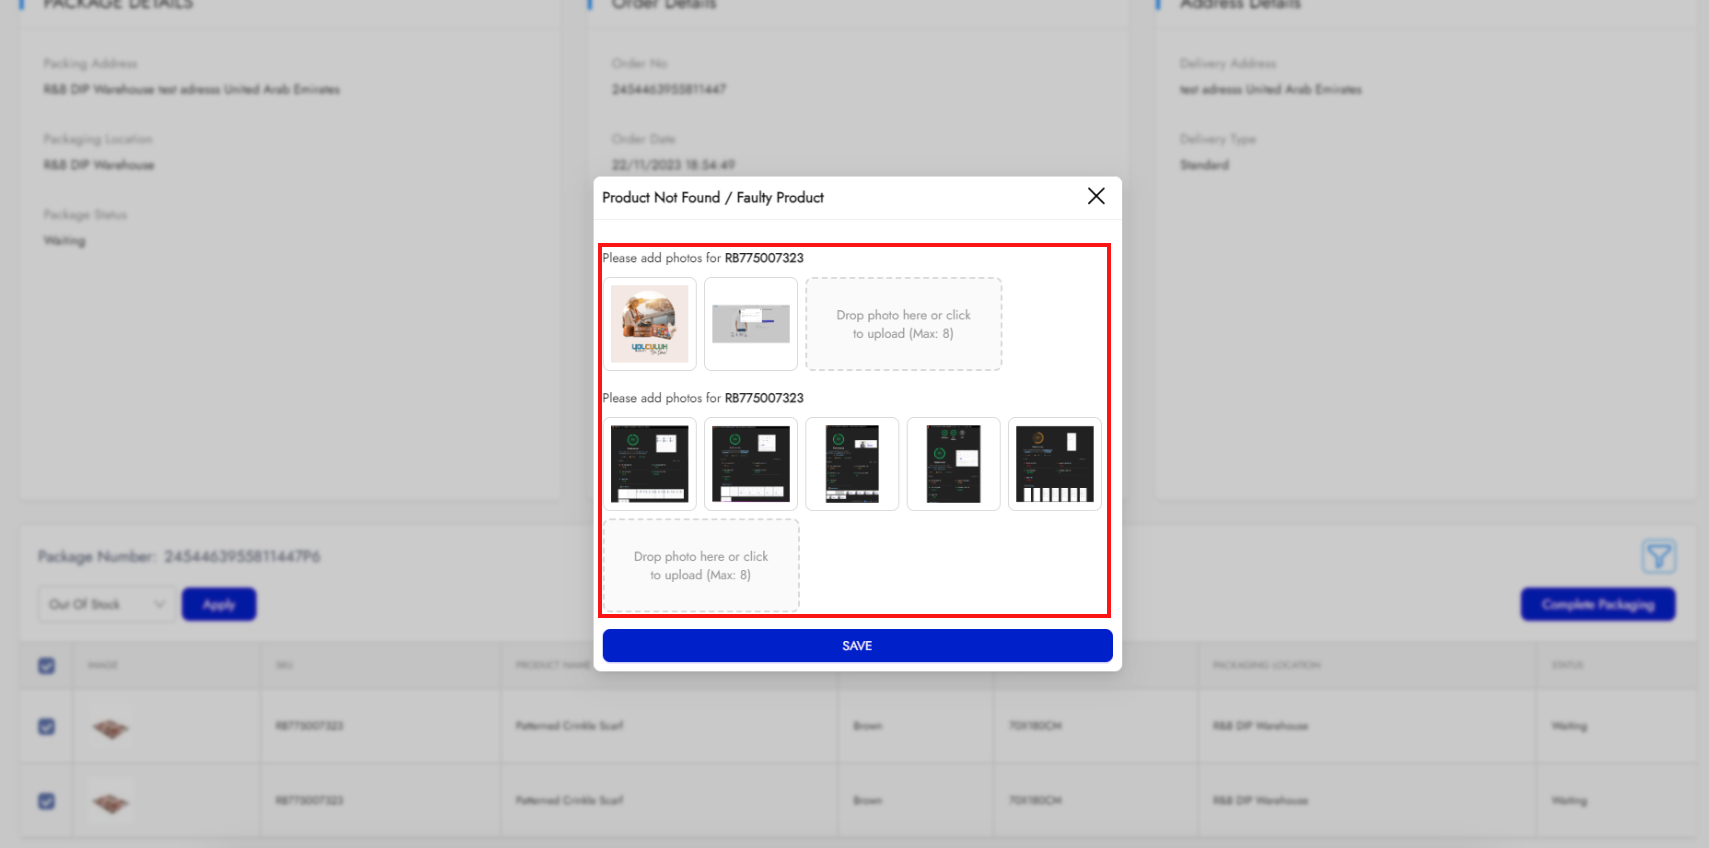Screen dimensions: 1709x848
Task: Click the Apply button
Action: [219, 604]
